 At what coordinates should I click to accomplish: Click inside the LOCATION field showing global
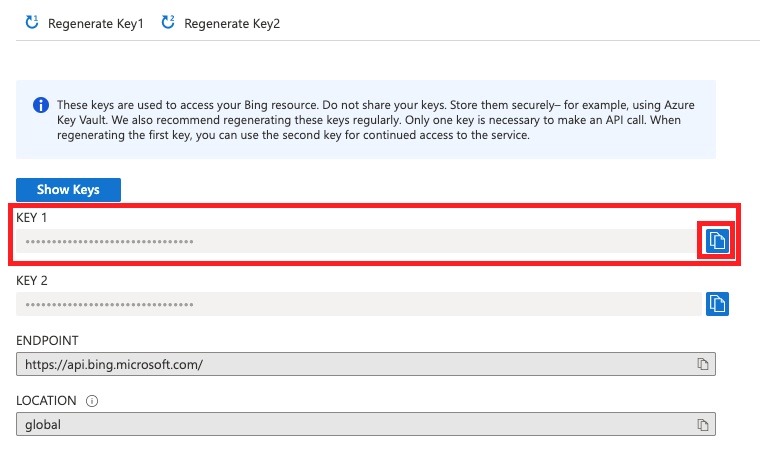click(366, 424)
